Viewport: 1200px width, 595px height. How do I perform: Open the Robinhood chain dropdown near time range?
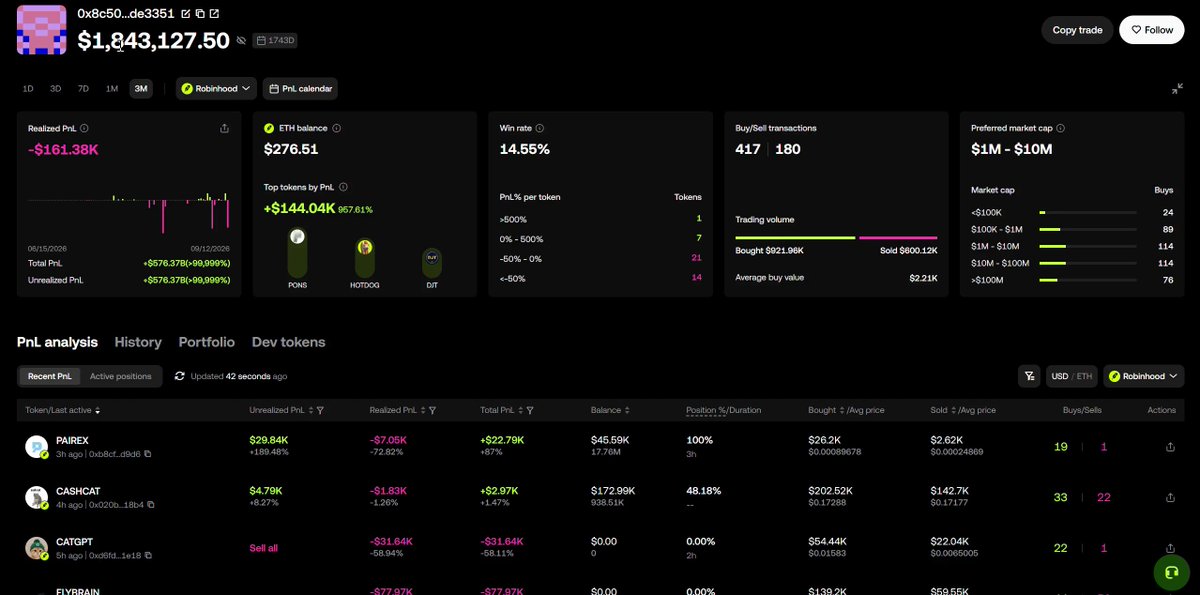[217, 89]
